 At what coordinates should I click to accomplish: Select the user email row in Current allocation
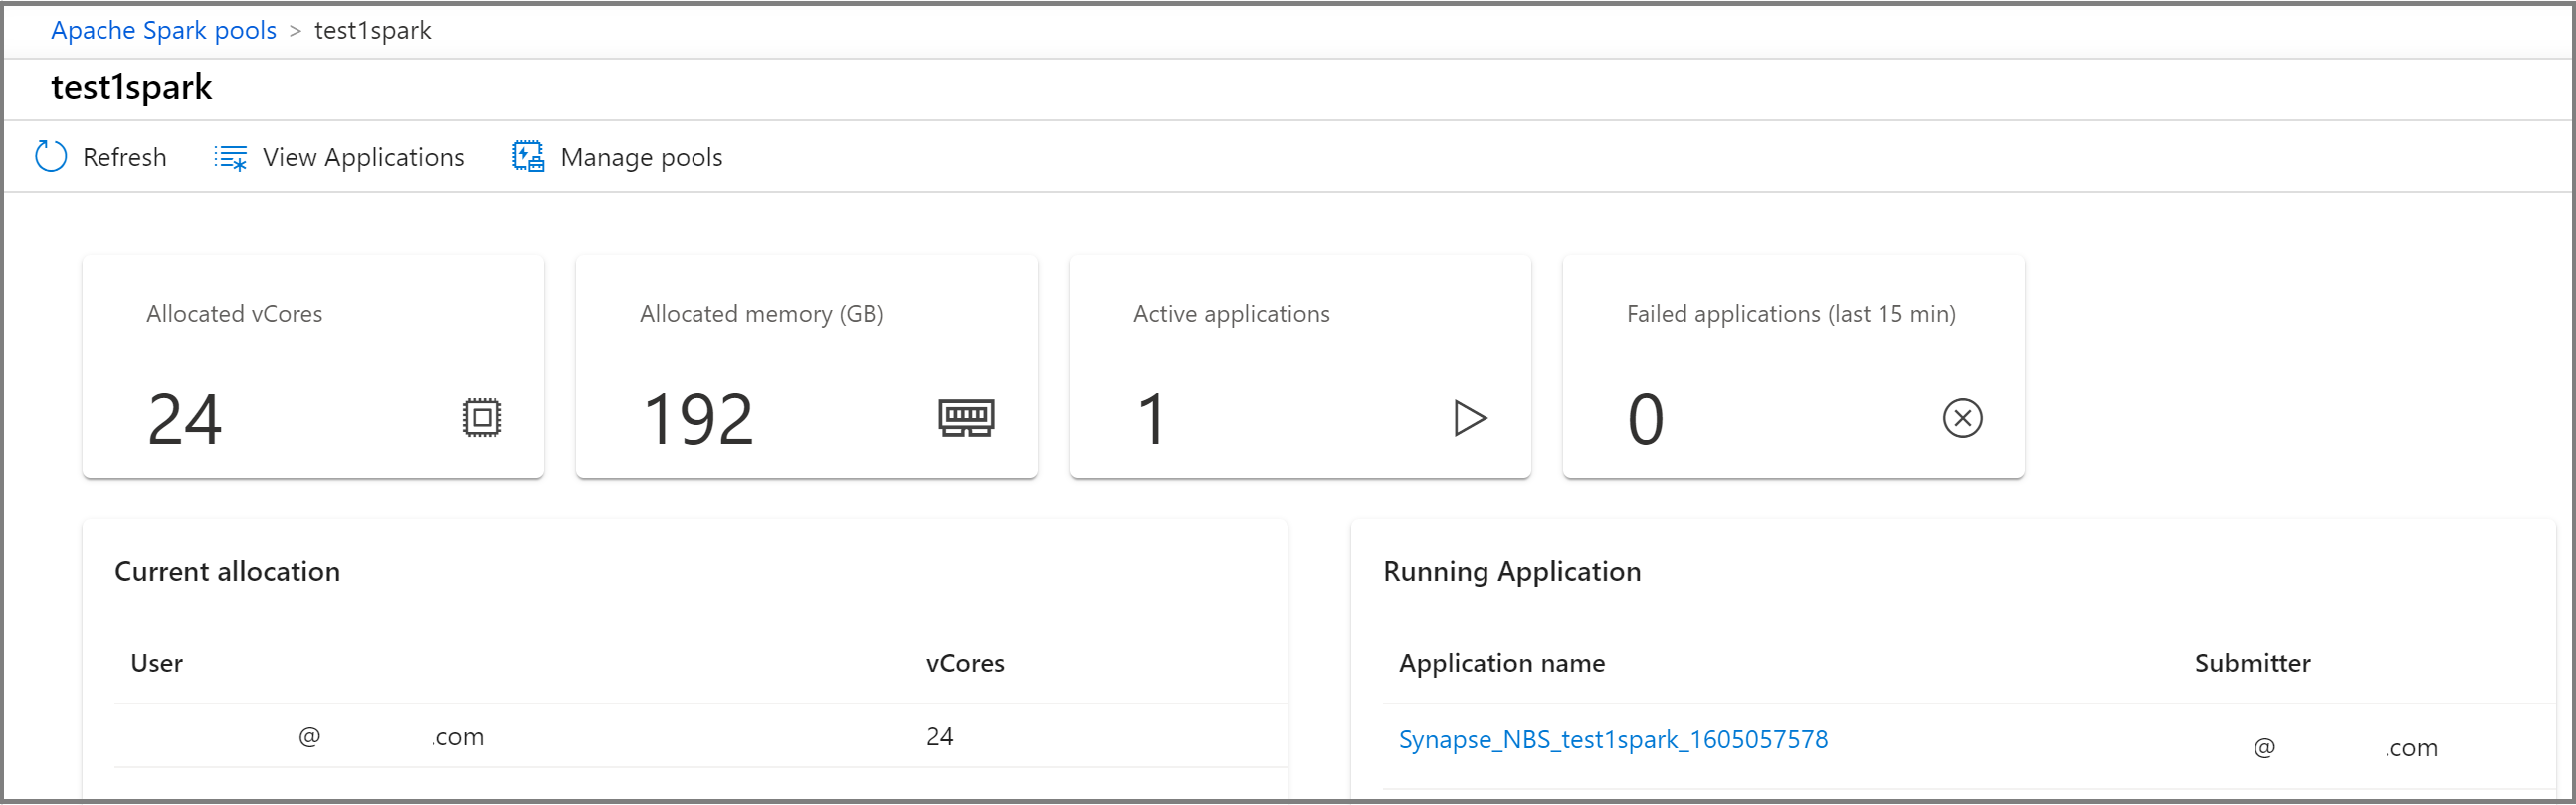point(390,738)
